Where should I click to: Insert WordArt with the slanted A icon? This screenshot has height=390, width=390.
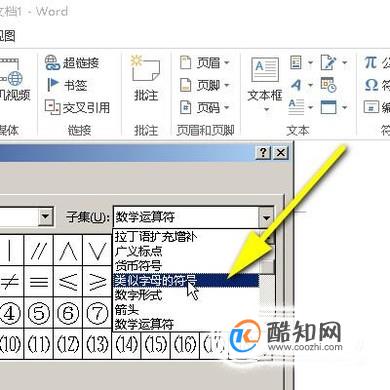pos(296,85)
